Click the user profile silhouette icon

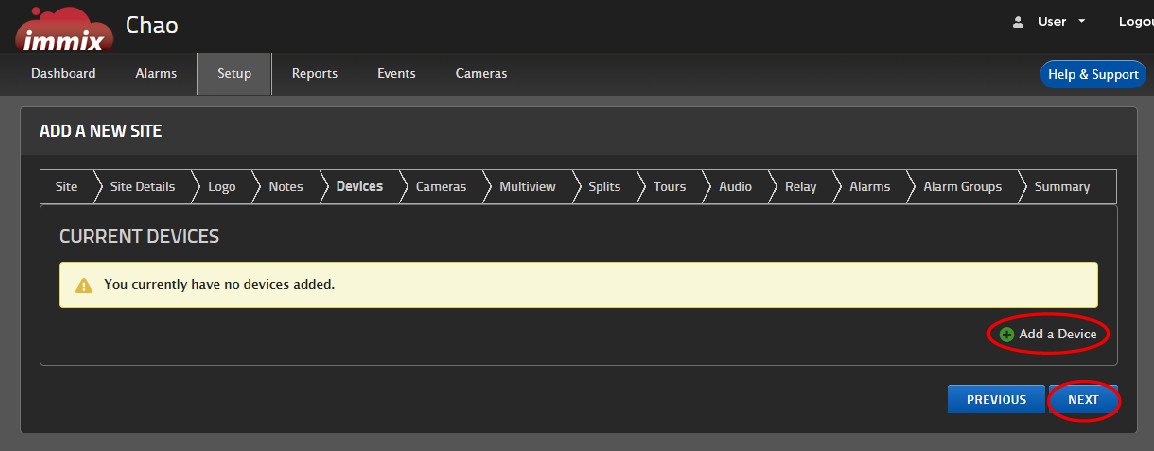tap(1018, 22)
